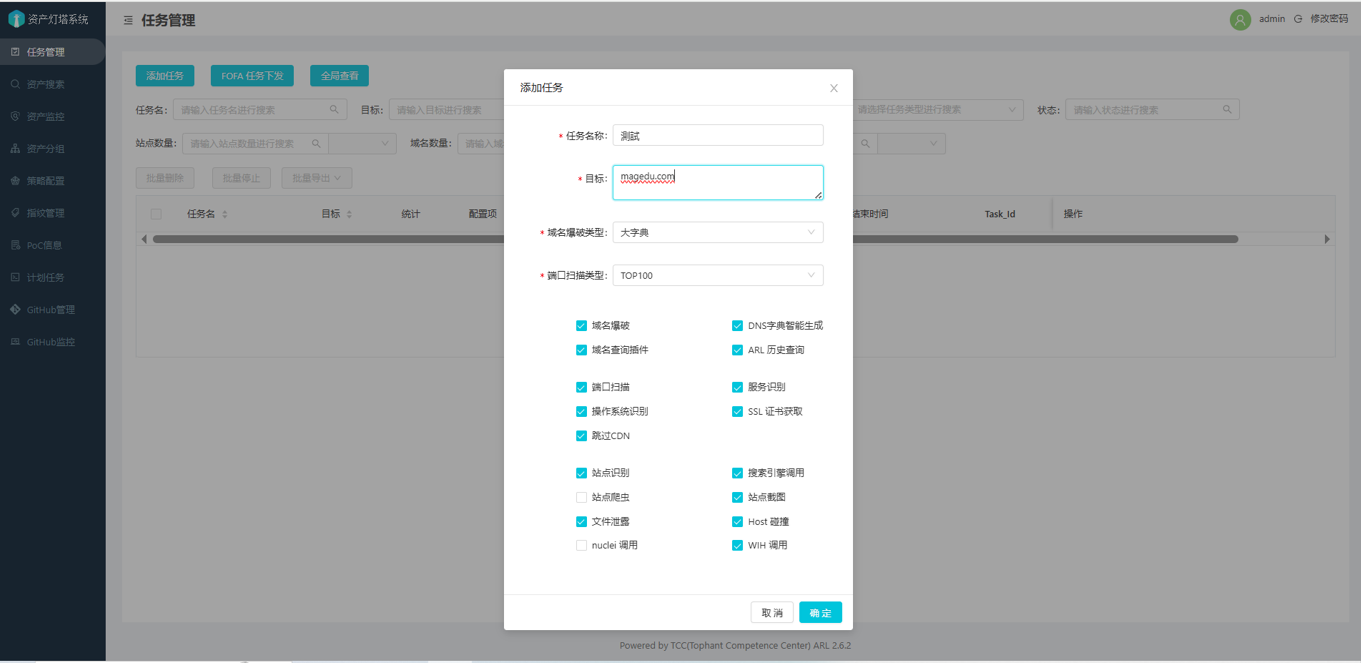
Task: Open 资产监控 menu item
Action: [x=52, y=116]
